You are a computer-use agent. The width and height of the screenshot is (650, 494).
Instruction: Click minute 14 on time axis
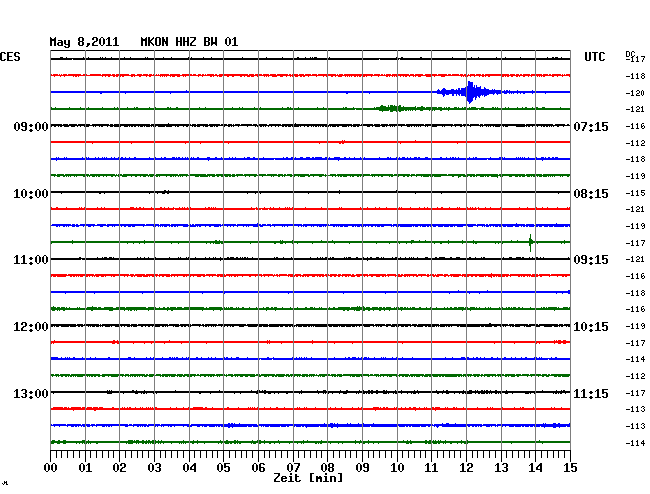(x=535, y=468)
